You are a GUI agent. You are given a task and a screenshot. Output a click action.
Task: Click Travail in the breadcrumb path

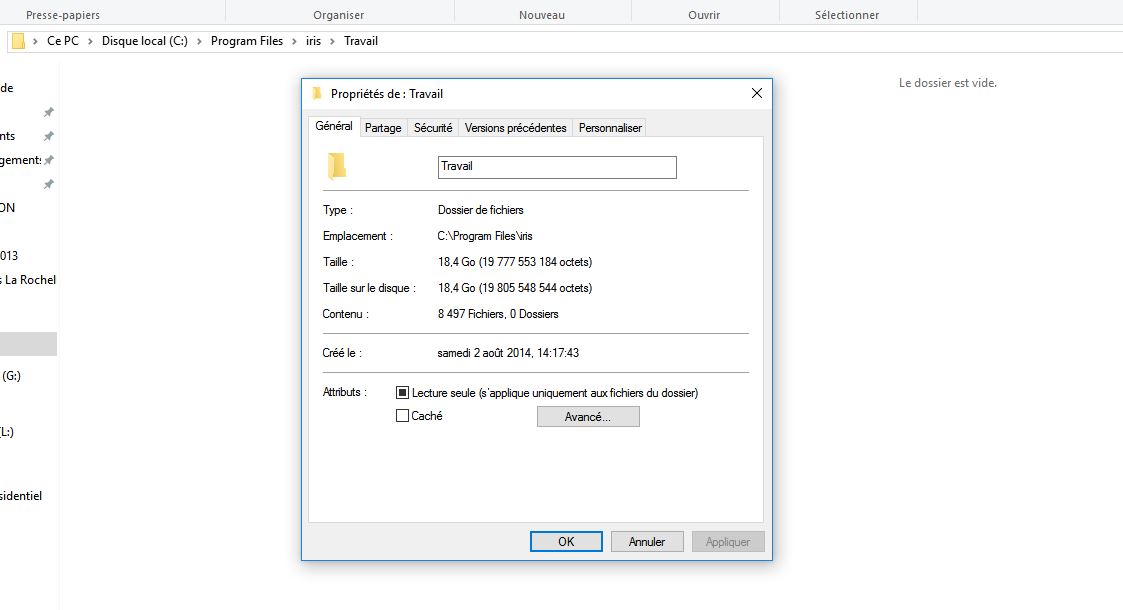click(x=361, y=41)
